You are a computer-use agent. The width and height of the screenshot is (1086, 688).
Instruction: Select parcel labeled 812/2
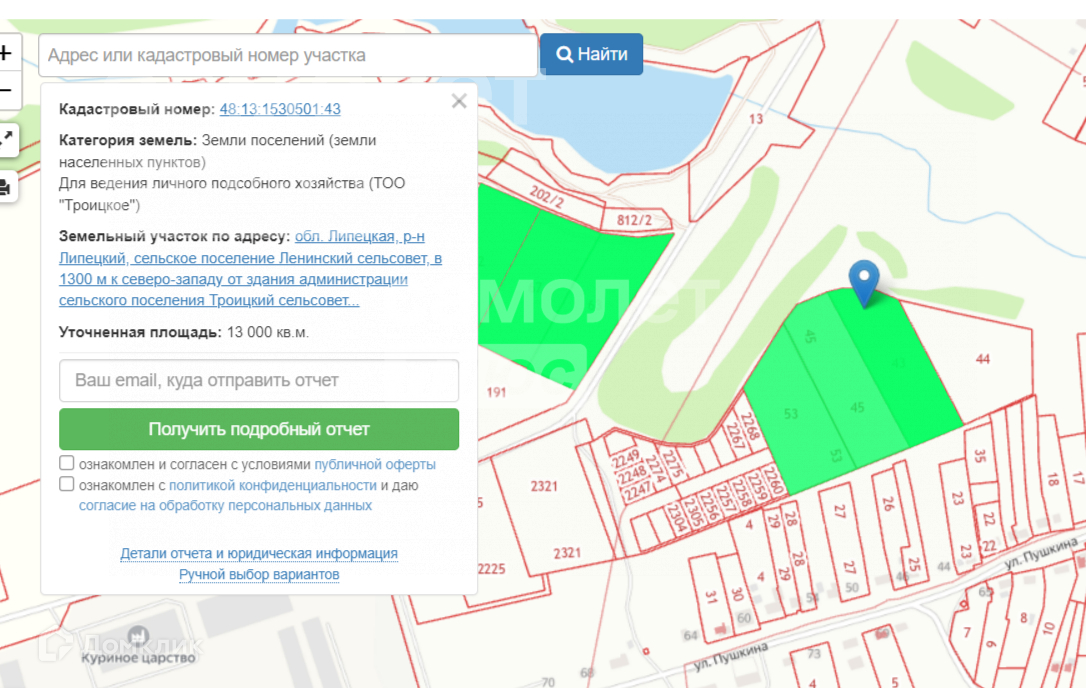point(634,220)
